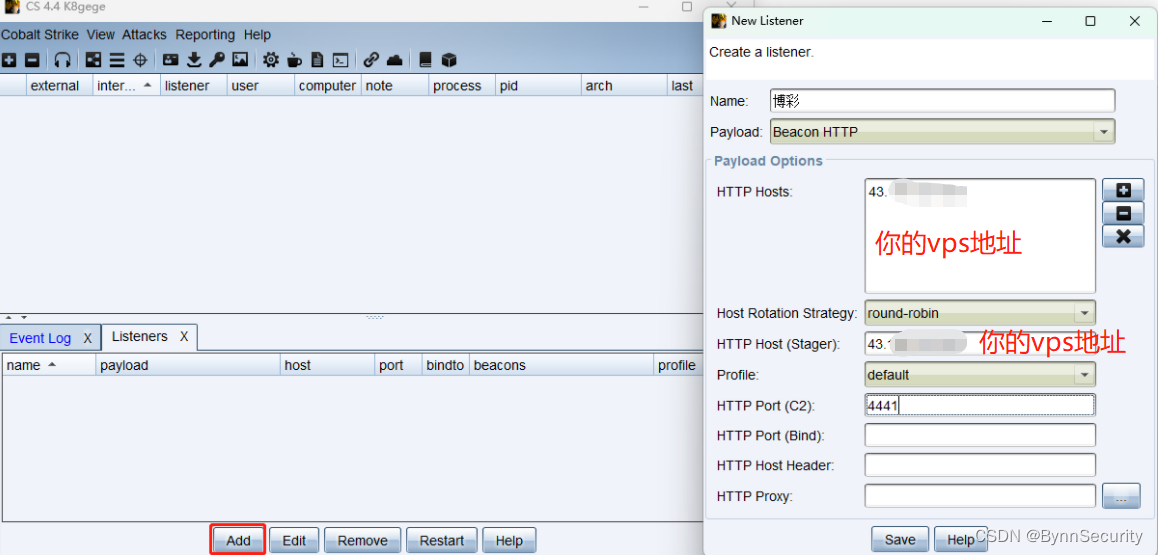Image resolution: width=1158 pixels, height=555 pixels.
Task: Save the new listener
Action: pyautogui.click(x=900, y=540)
